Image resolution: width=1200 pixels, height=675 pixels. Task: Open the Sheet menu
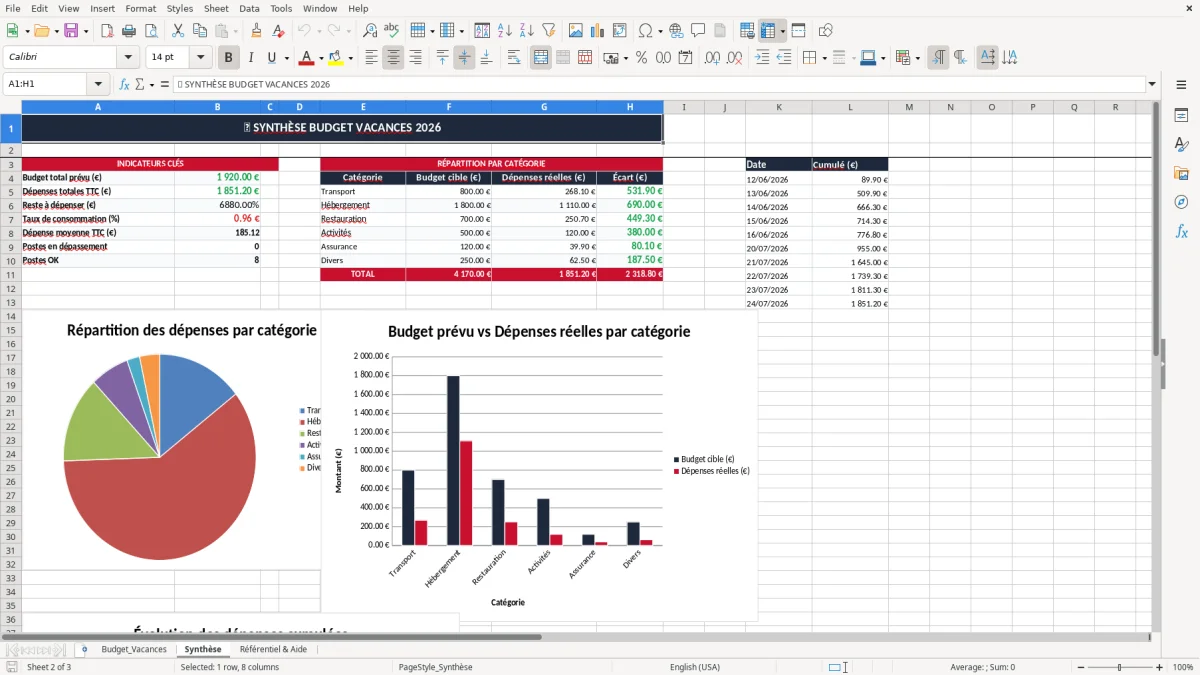216,8
